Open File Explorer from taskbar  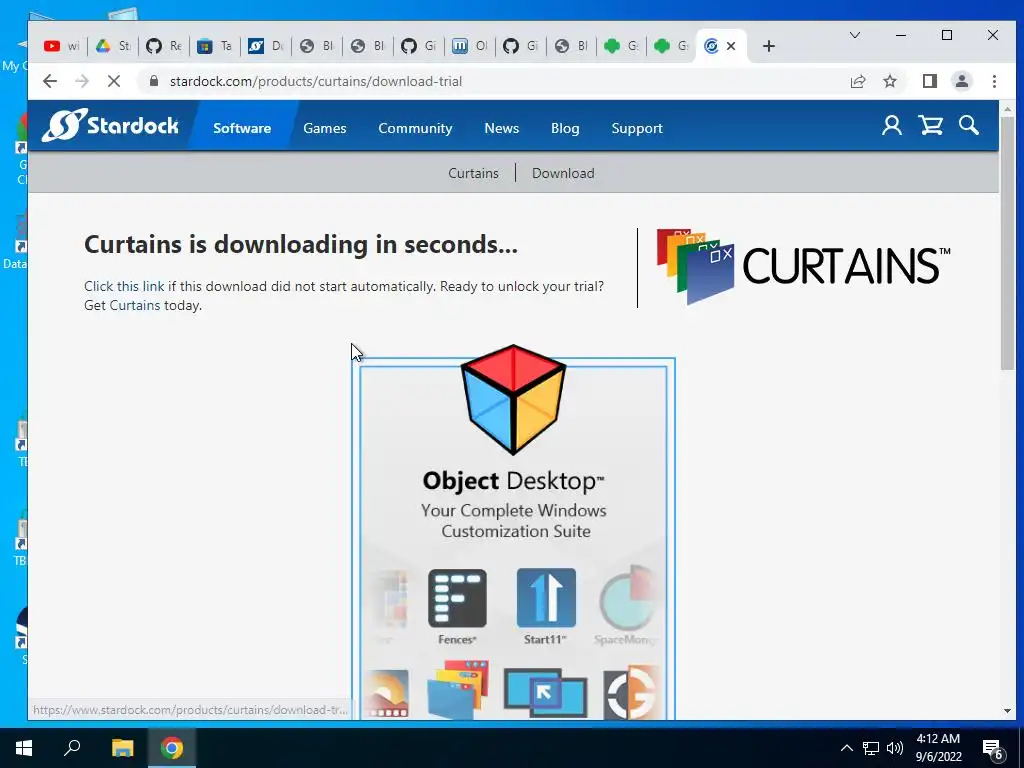point(122,748)
